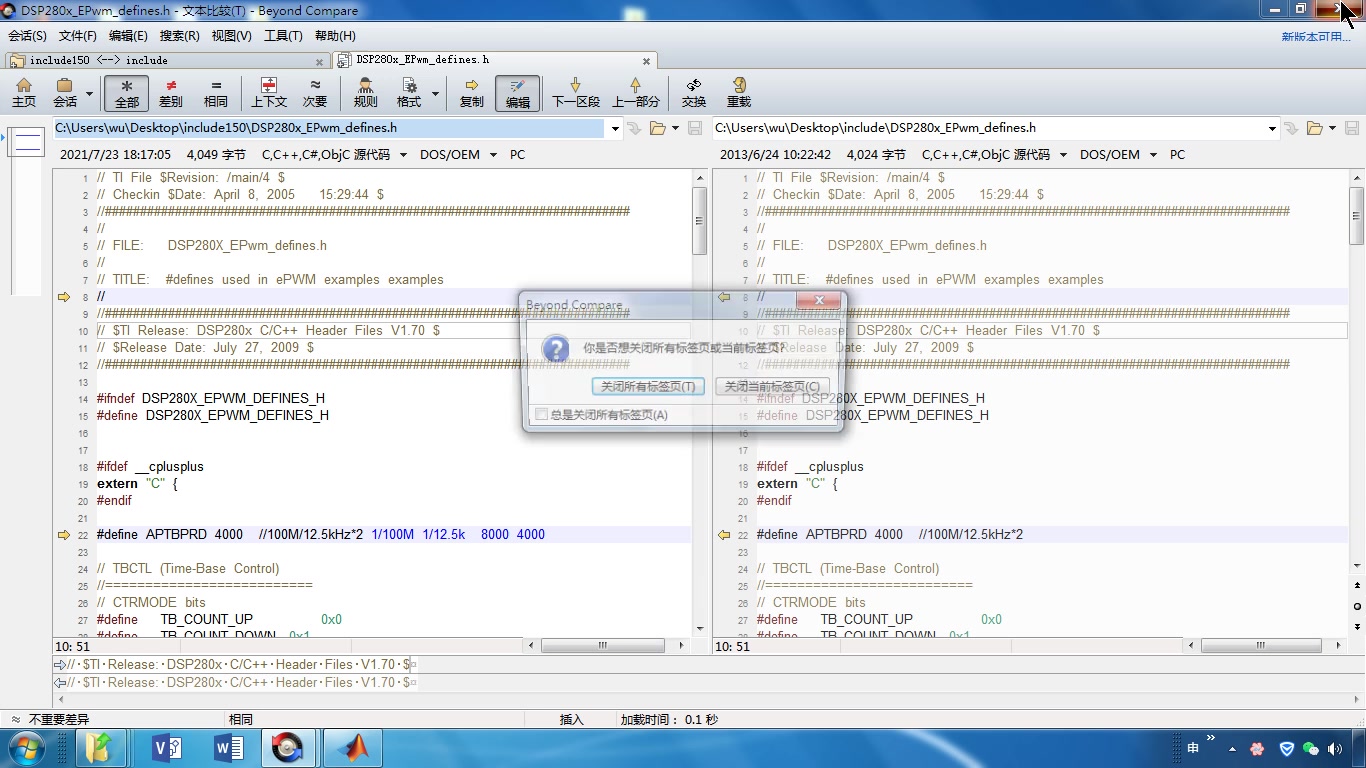The image size is (1366, 768).
Task: Change left DOS/OEM encoding dropdown
Action: pos(459,155)
